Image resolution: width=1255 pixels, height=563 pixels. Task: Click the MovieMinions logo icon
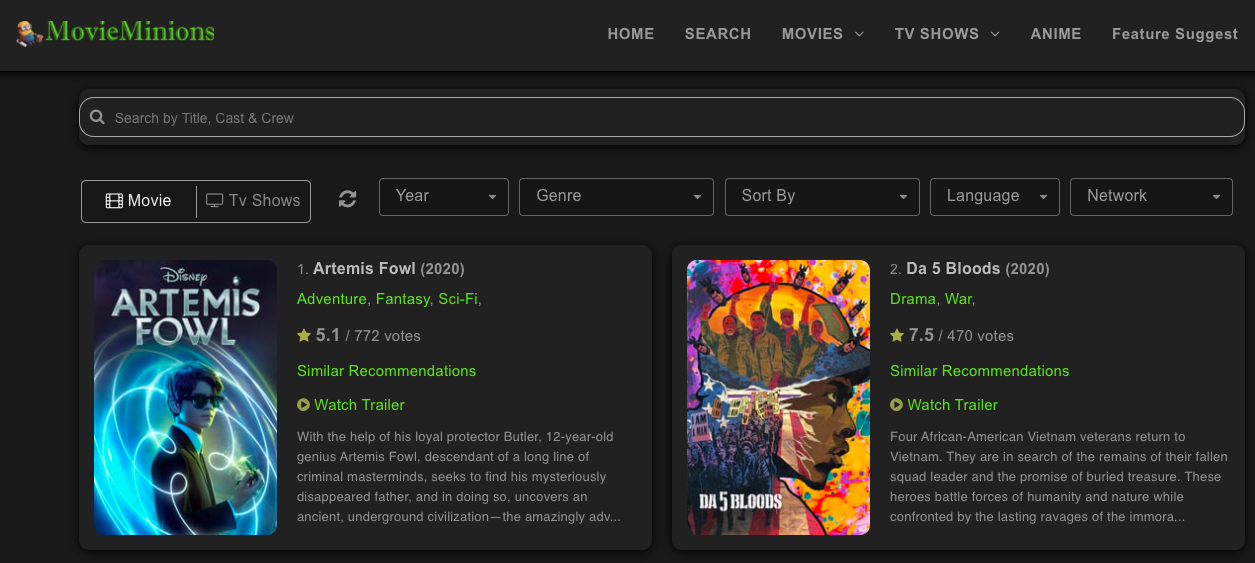coord(29,33)
